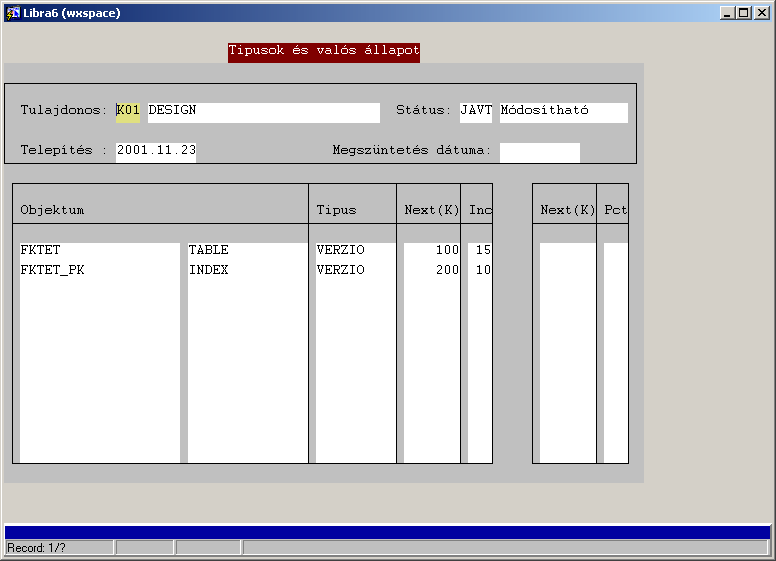Click the Státus label
Image resolution: width=776 pixels, height=561 pixels.
[423, 110]
